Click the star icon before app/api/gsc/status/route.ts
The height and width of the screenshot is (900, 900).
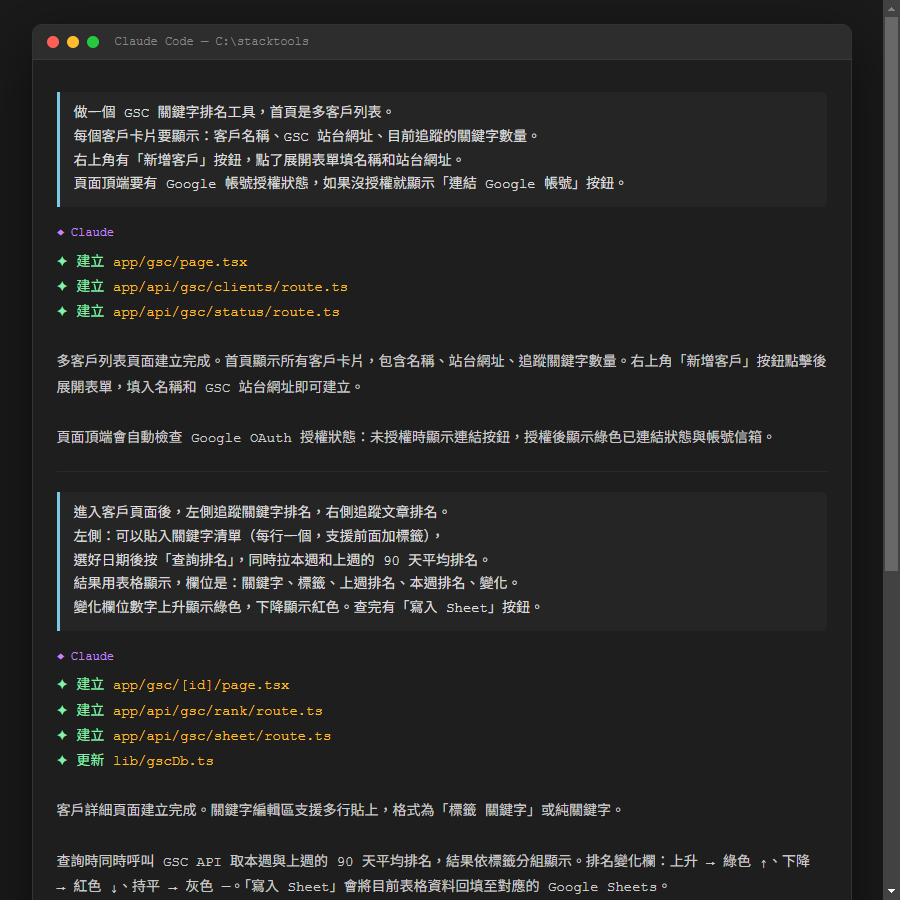62,312
